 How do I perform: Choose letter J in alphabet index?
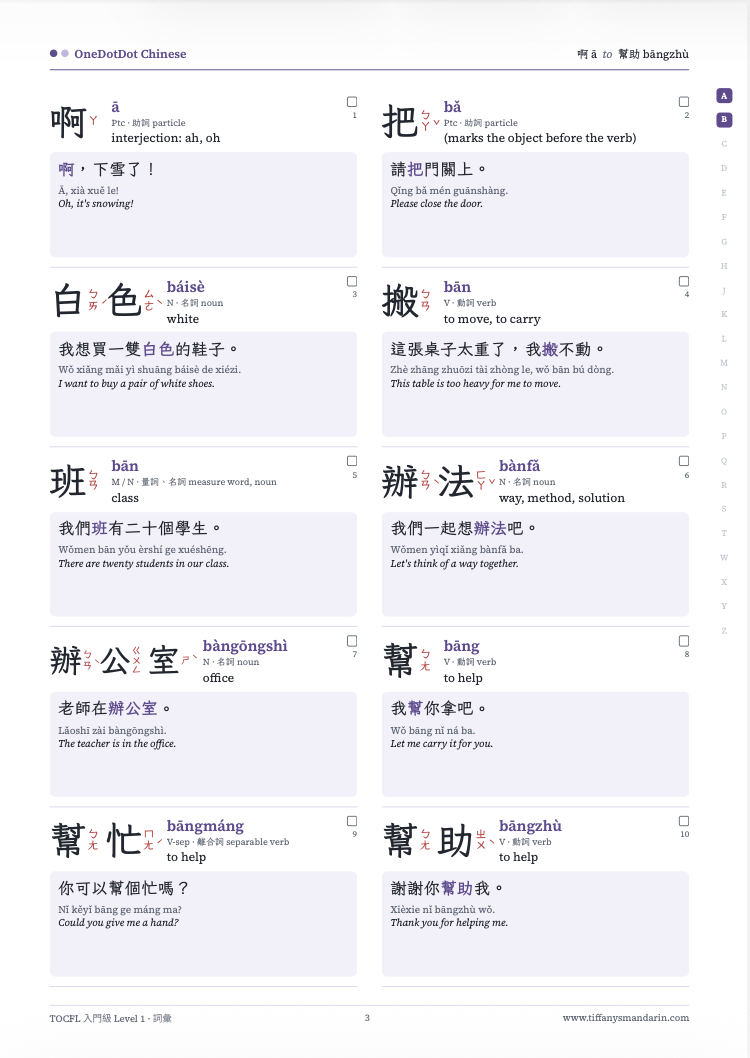point(724,291)
